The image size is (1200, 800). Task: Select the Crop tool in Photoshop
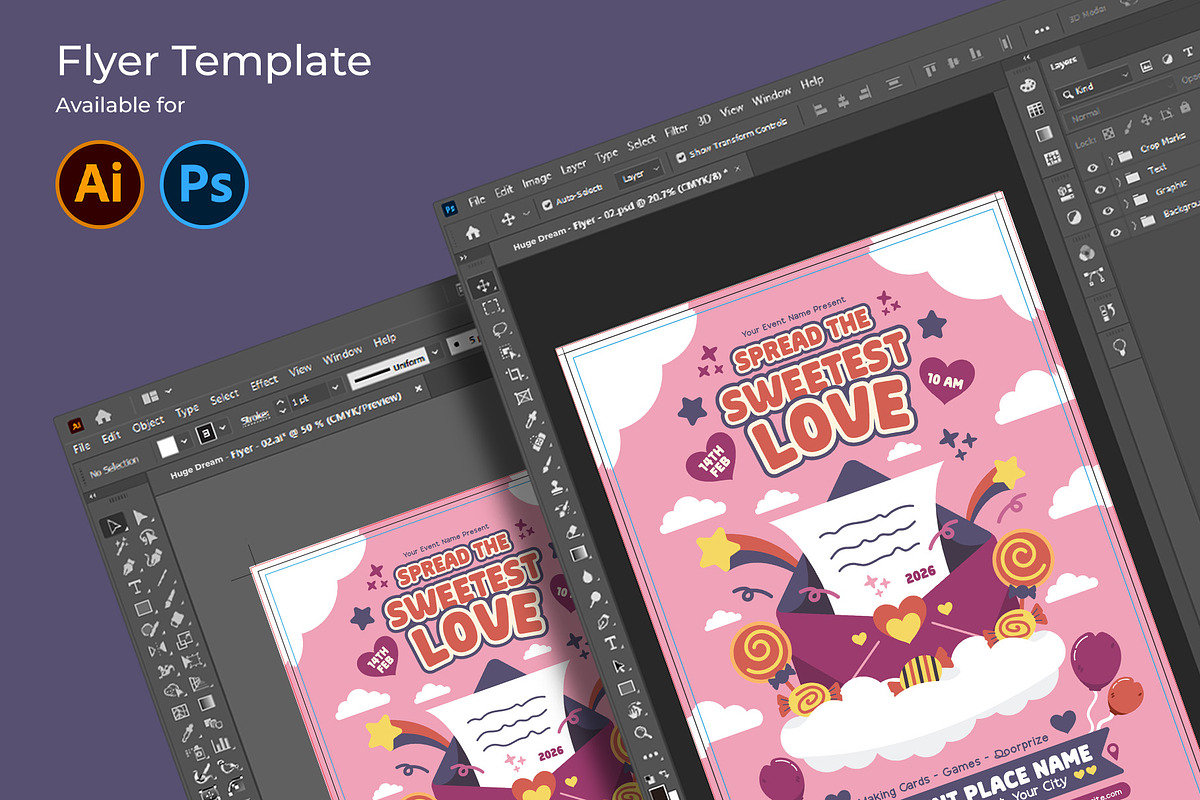[x=514, y=374]
